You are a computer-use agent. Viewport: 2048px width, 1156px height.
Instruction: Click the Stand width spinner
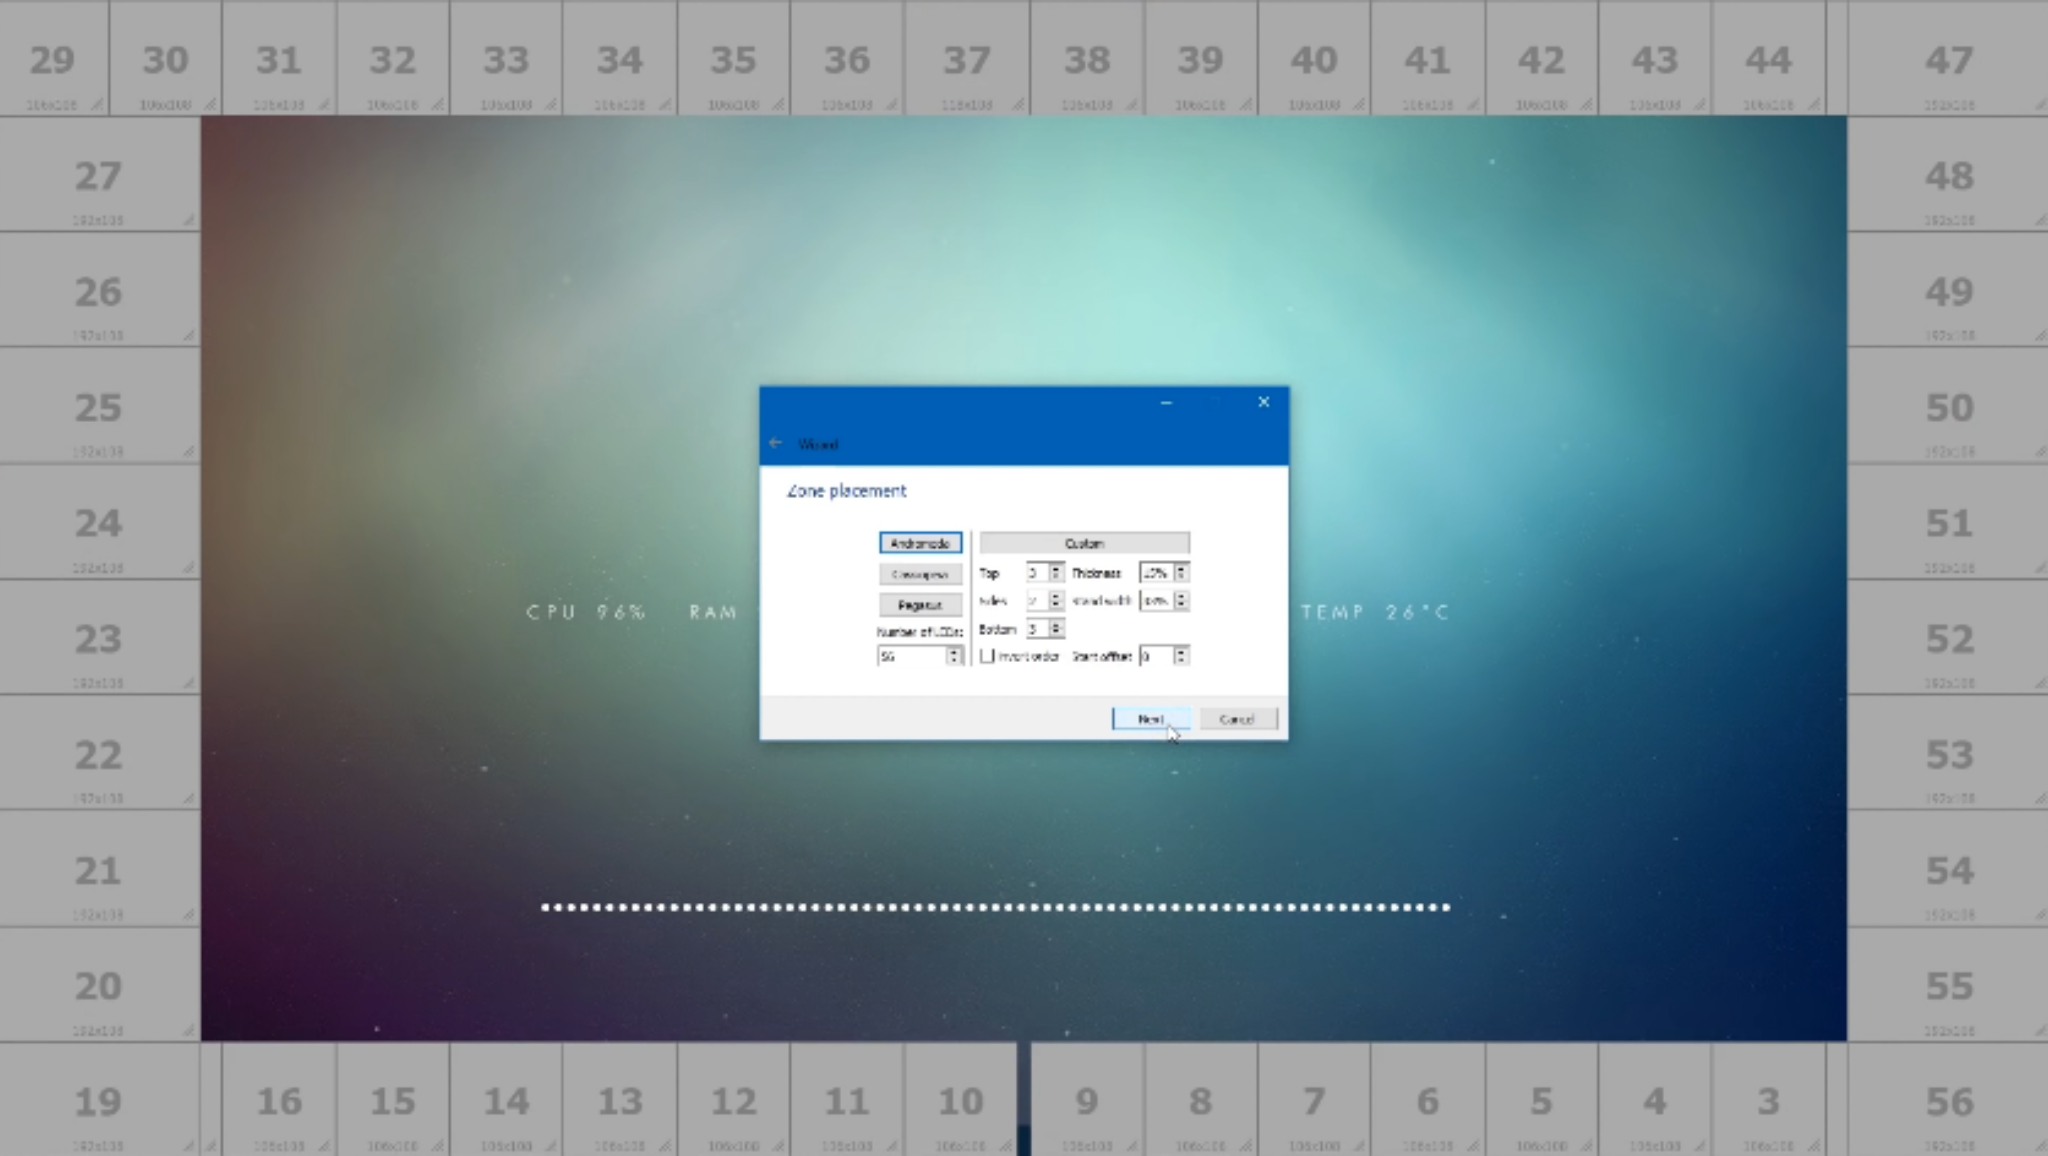click(1181, 601)
